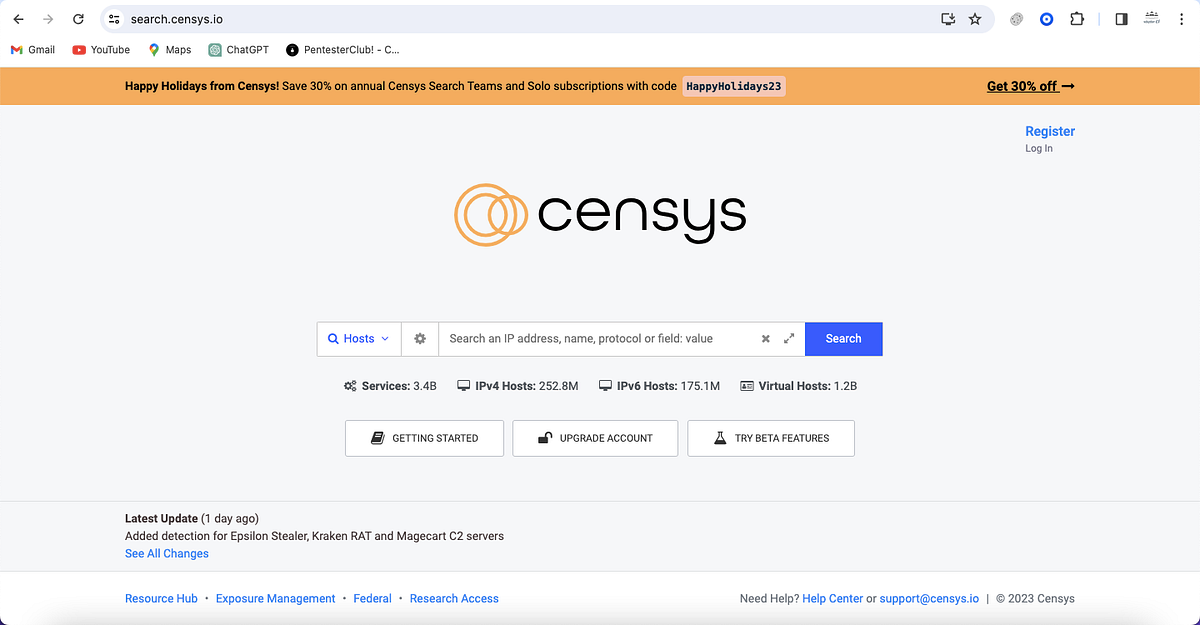The image size is (1200, 625).
Task: Click Get 30% off link
Action: [1030, 86]
